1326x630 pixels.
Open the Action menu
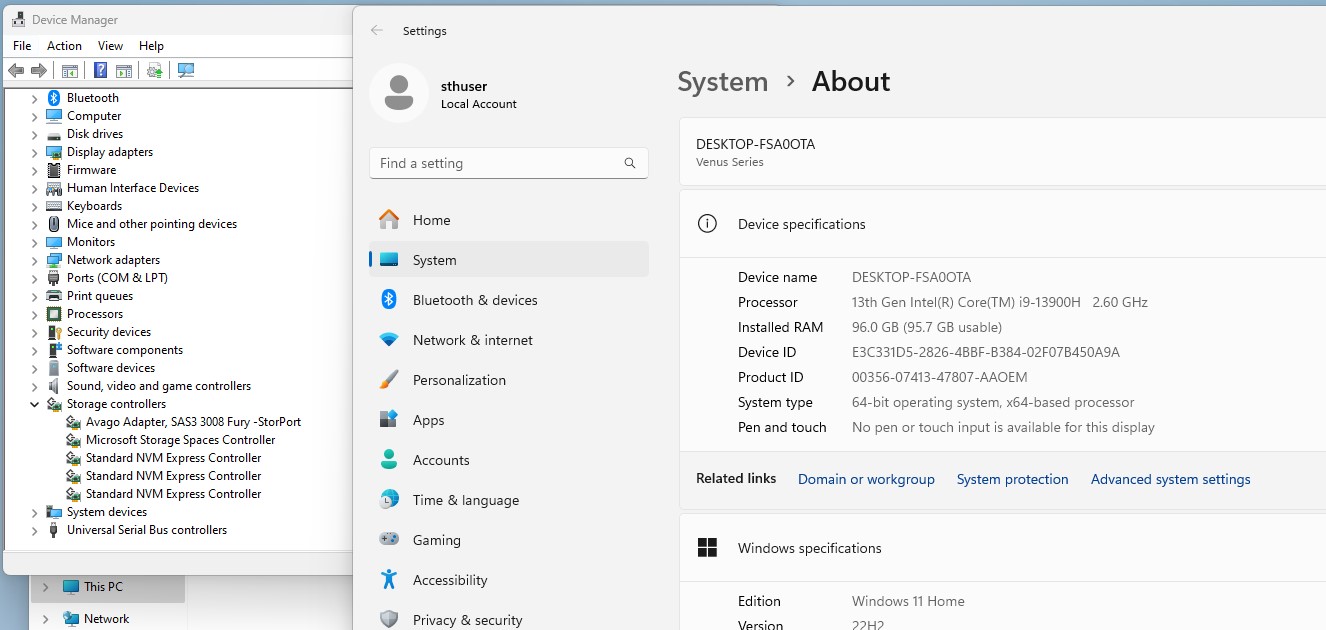[x=64, y=46]
